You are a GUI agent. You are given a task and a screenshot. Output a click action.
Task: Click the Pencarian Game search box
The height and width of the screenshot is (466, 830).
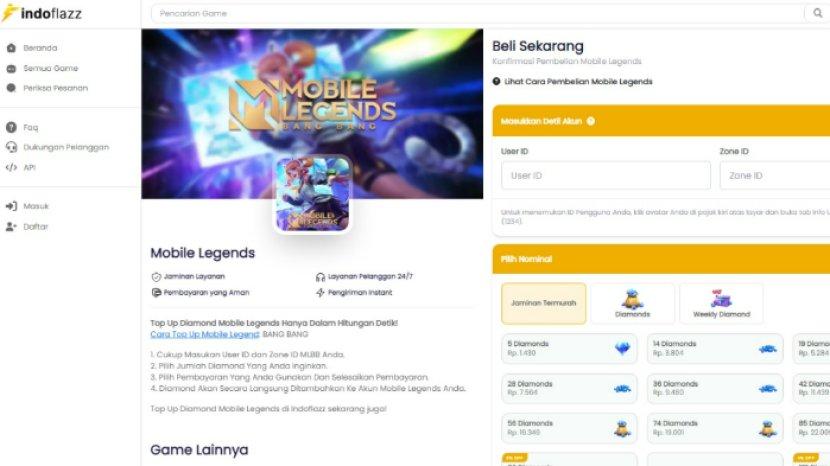[476, 13]
